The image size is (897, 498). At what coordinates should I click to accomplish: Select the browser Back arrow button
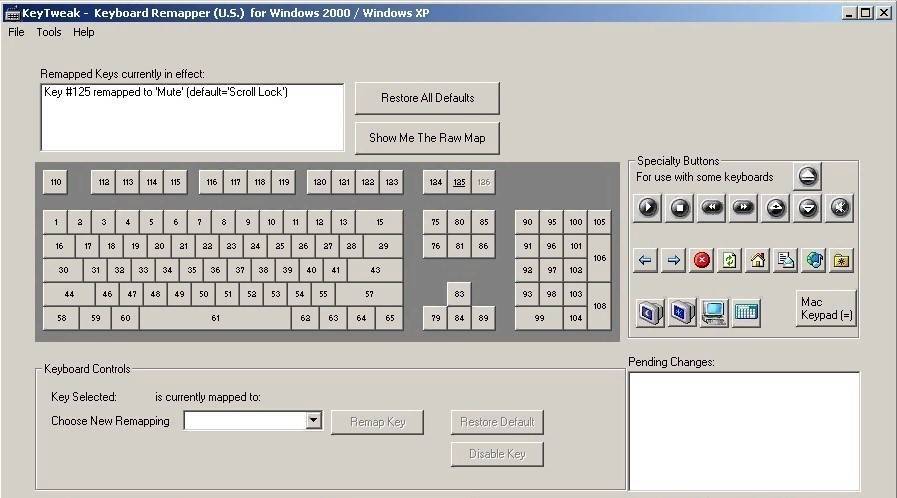point(645,260)
